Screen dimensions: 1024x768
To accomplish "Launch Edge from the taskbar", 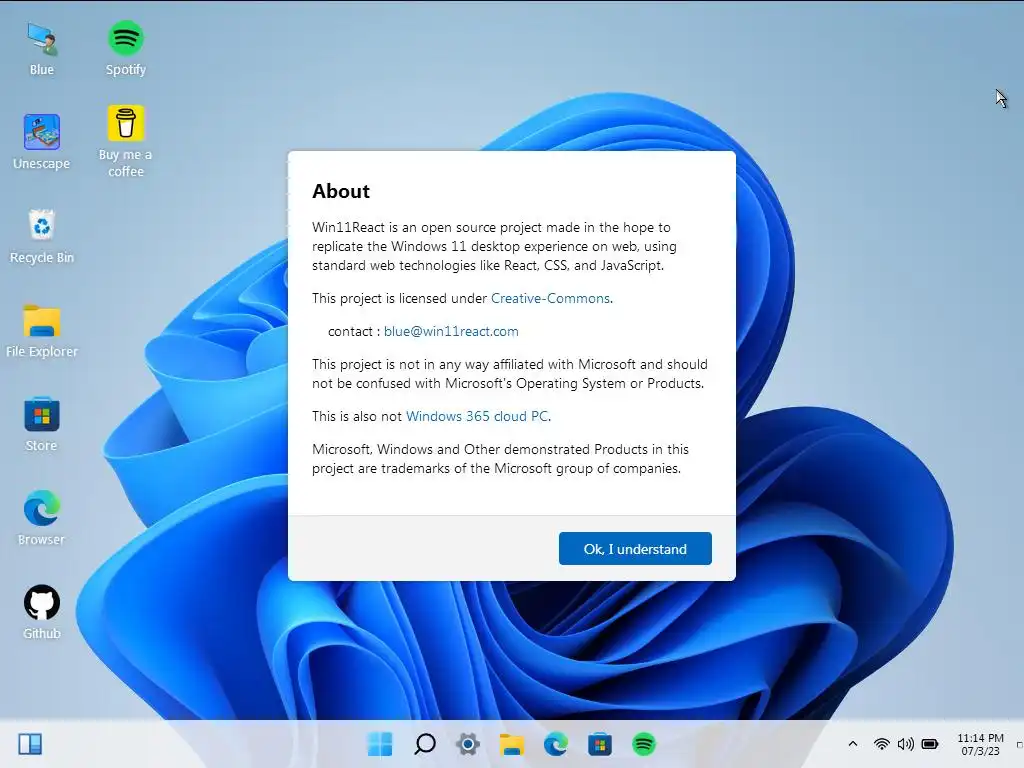I will coord(556,744).
